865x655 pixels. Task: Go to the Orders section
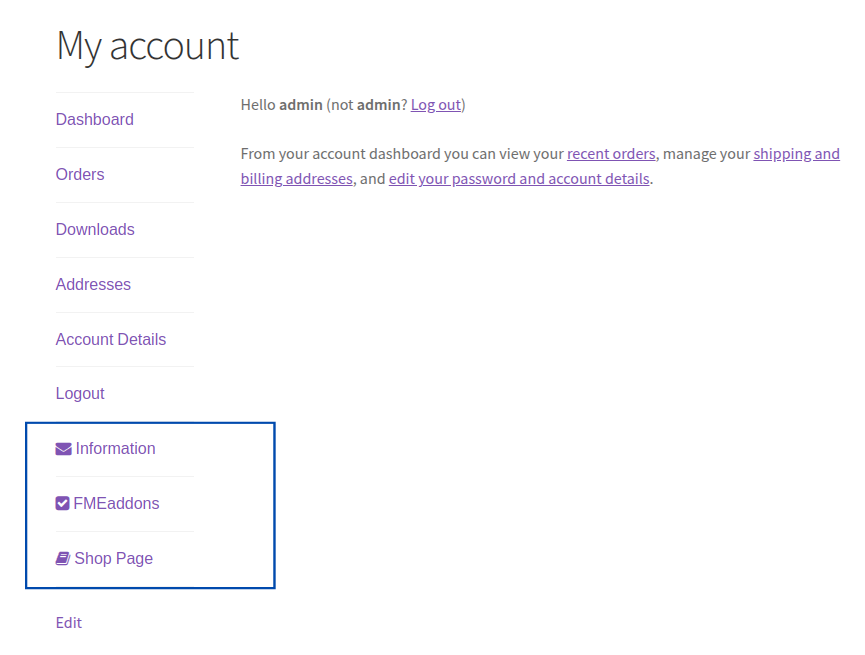tap(80, 175)
